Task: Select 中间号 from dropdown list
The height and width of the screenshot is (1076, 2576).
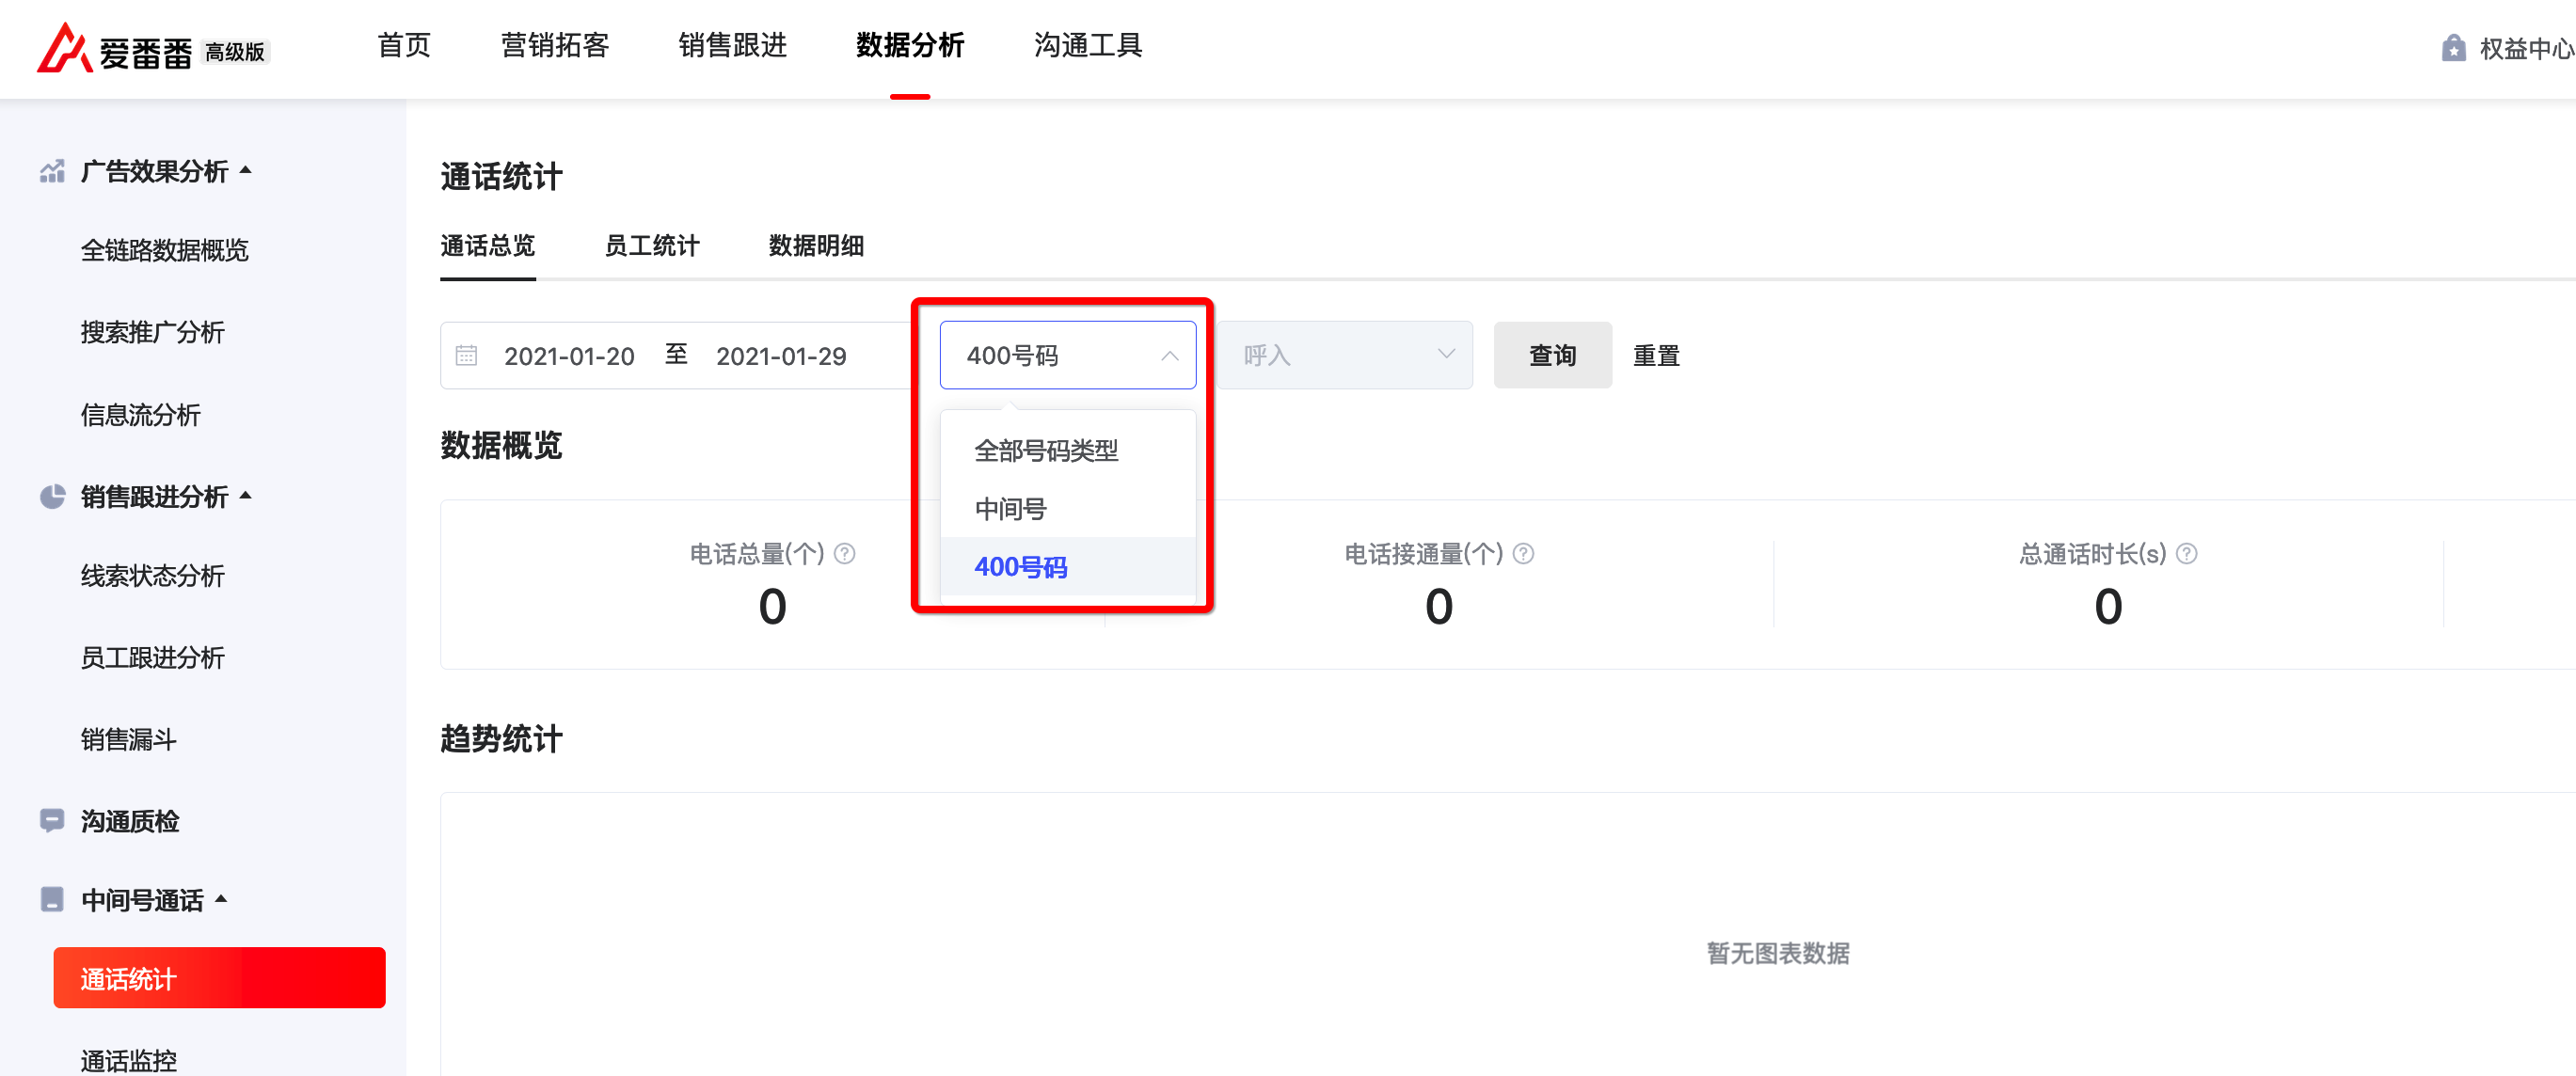Action: click(x=1068, y=509)
